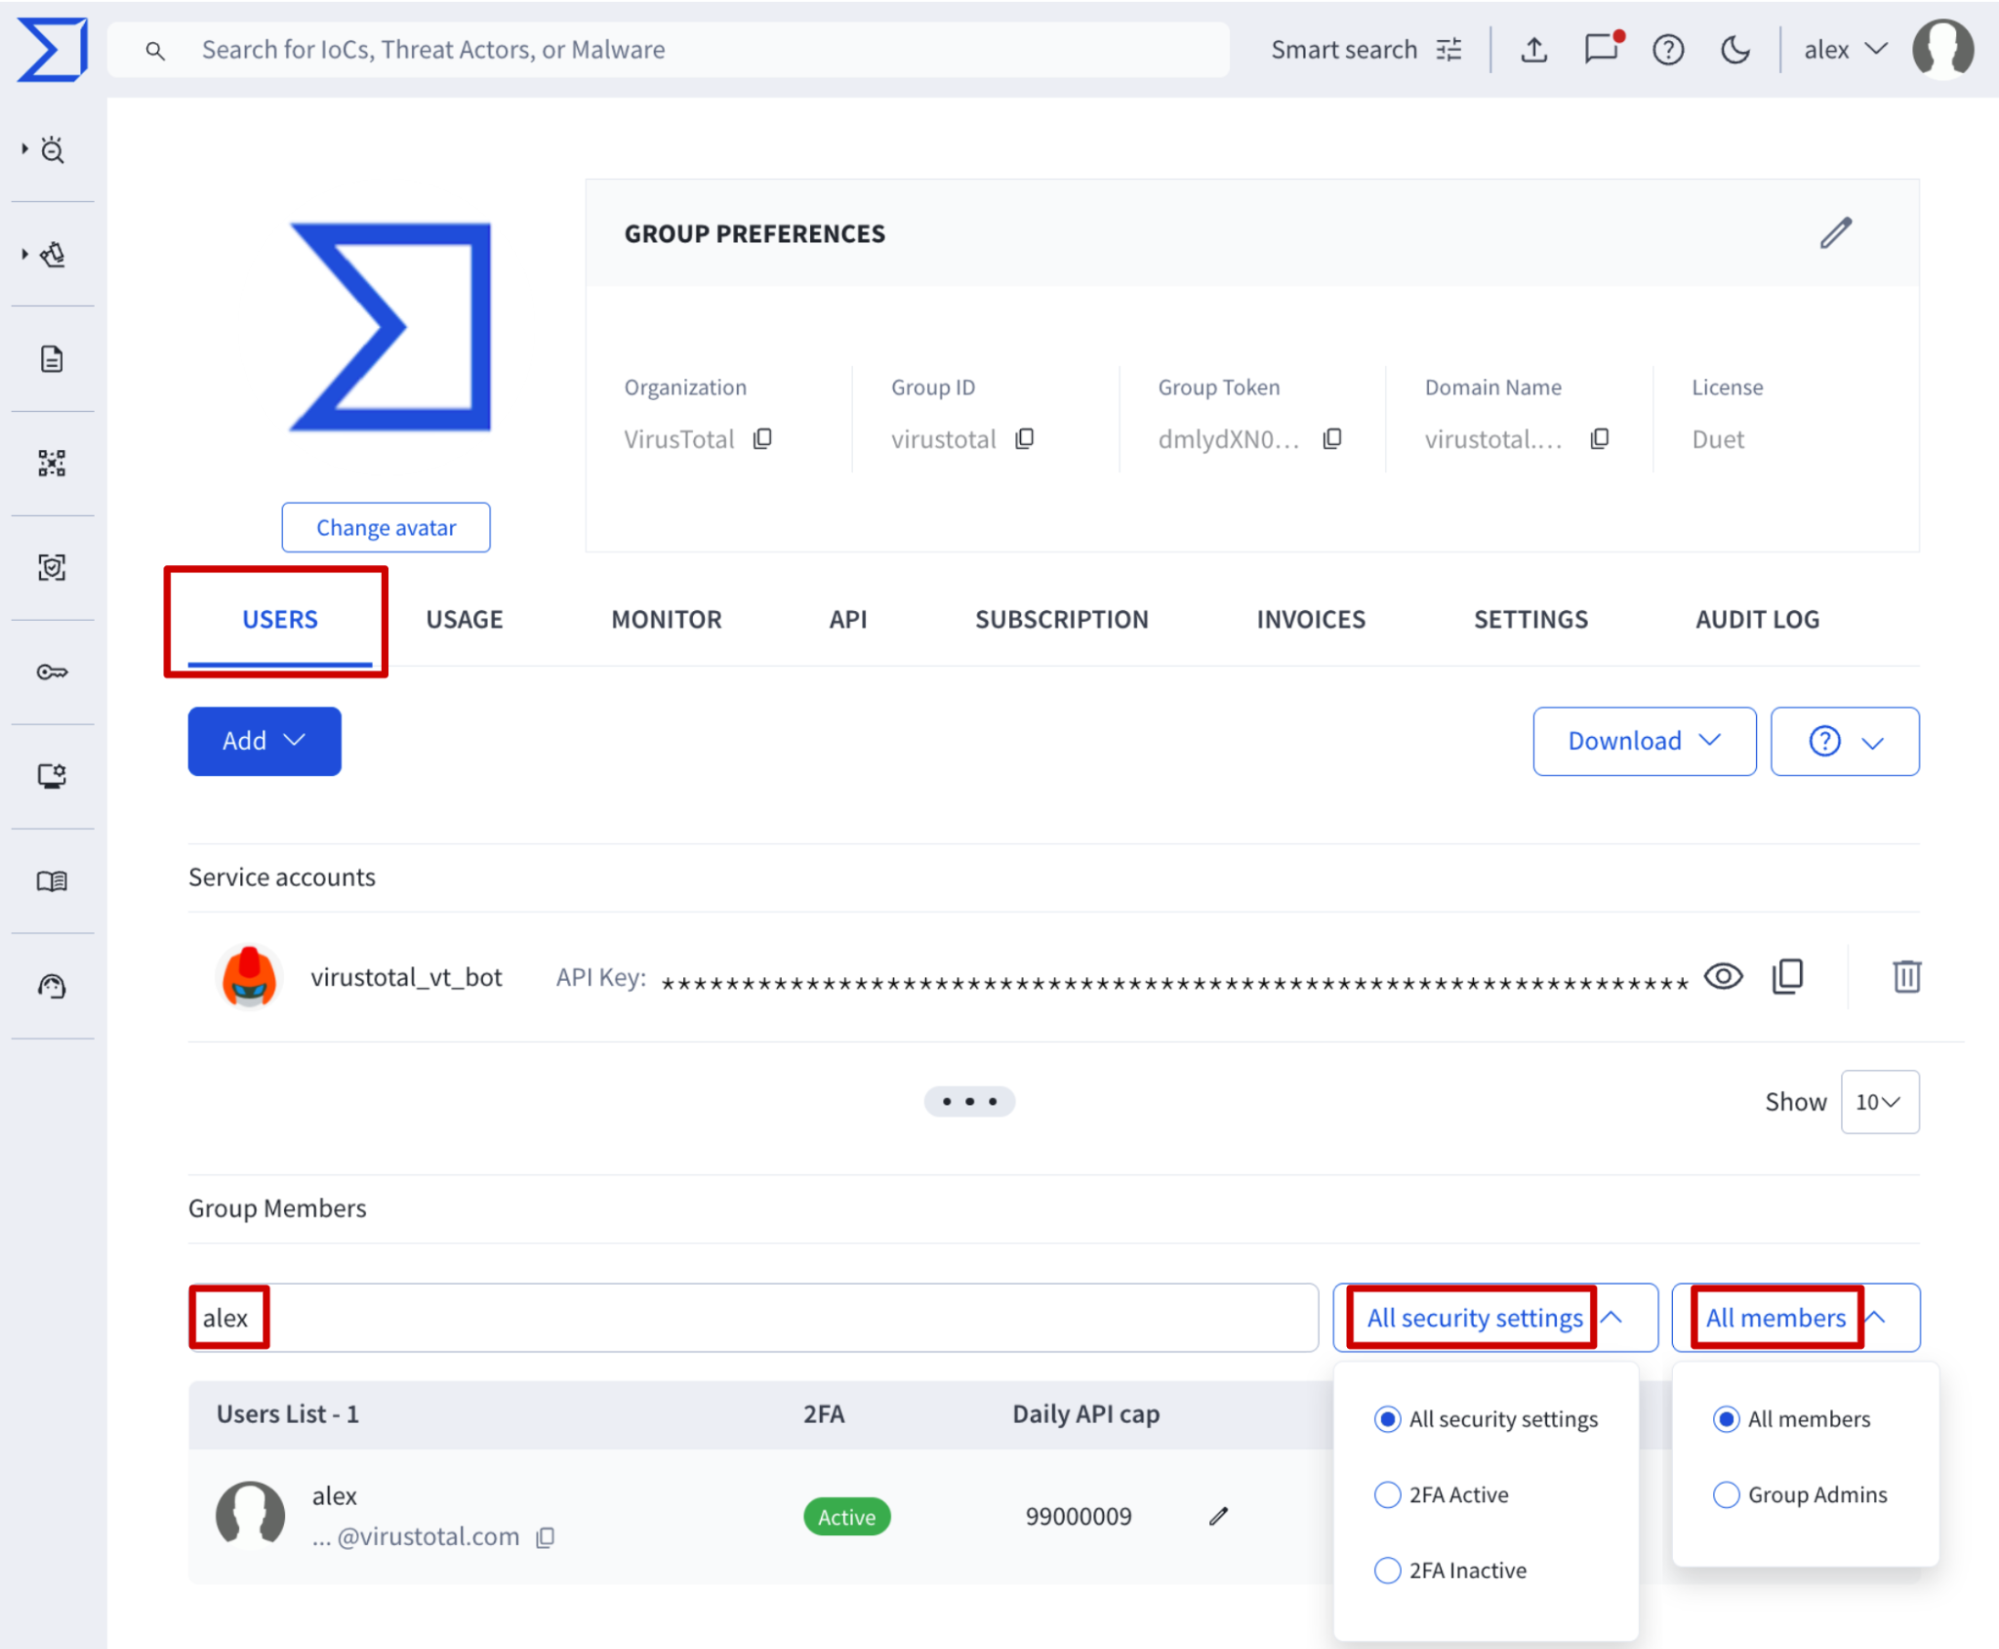
Task: Delete the virustotal_vt_bot service account
Action: (1906, 976)
